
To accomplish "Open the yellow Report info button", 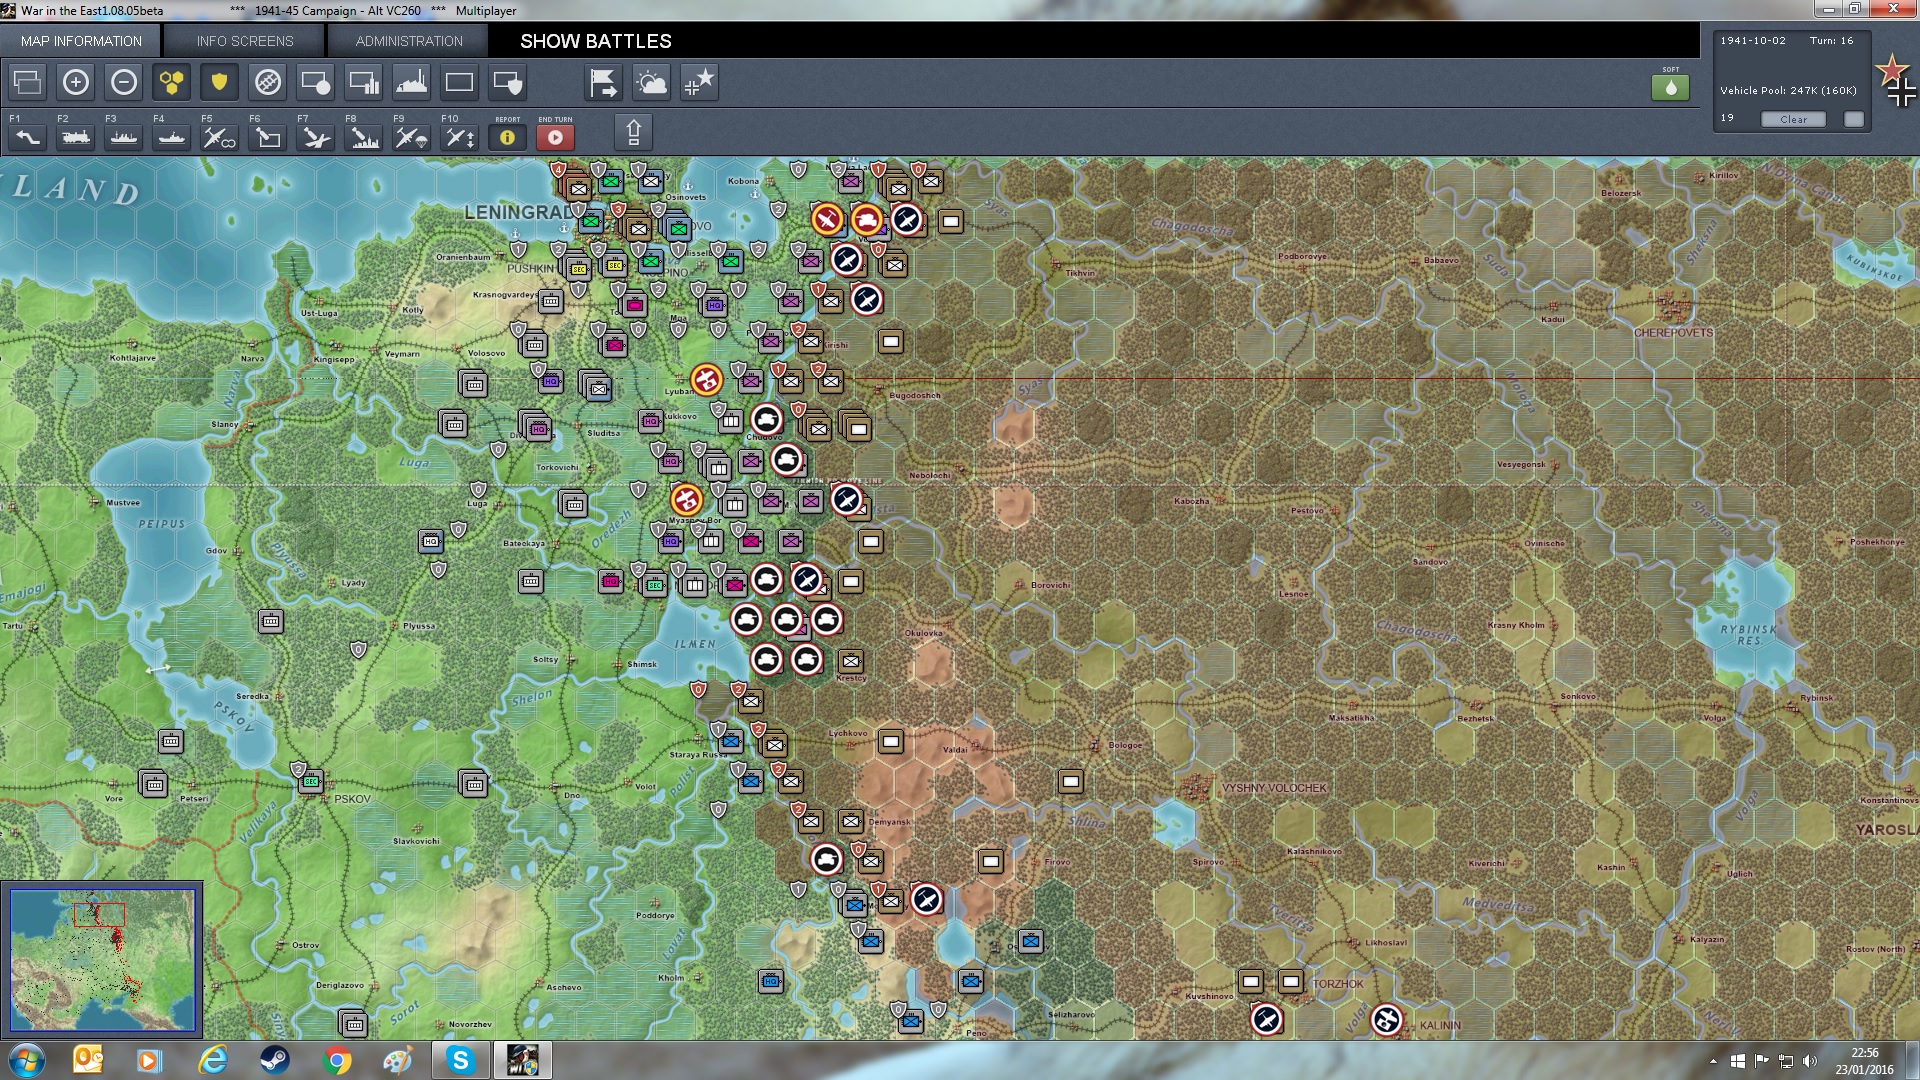I will pos(508,137).
